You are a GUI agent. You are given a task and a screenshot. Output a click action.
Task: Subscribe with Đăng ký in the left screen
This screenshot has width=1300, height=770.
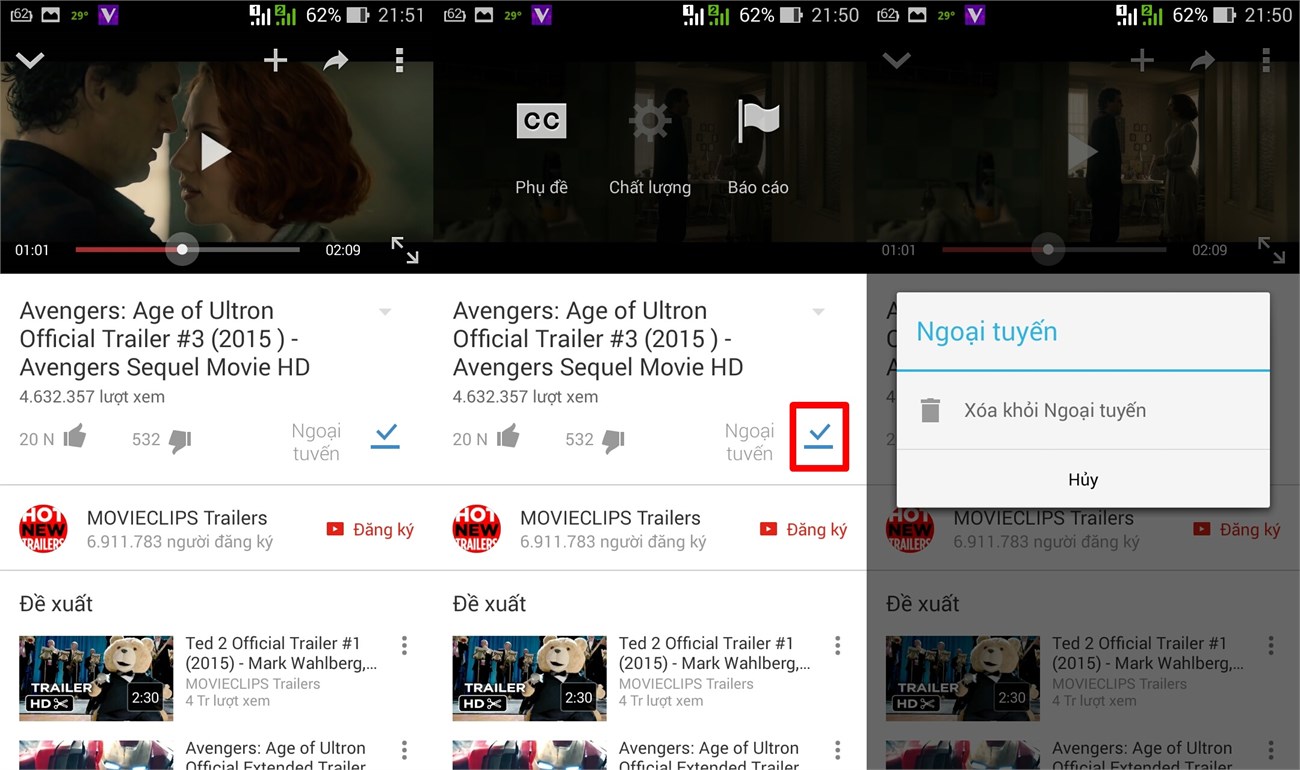pos(370,529)
